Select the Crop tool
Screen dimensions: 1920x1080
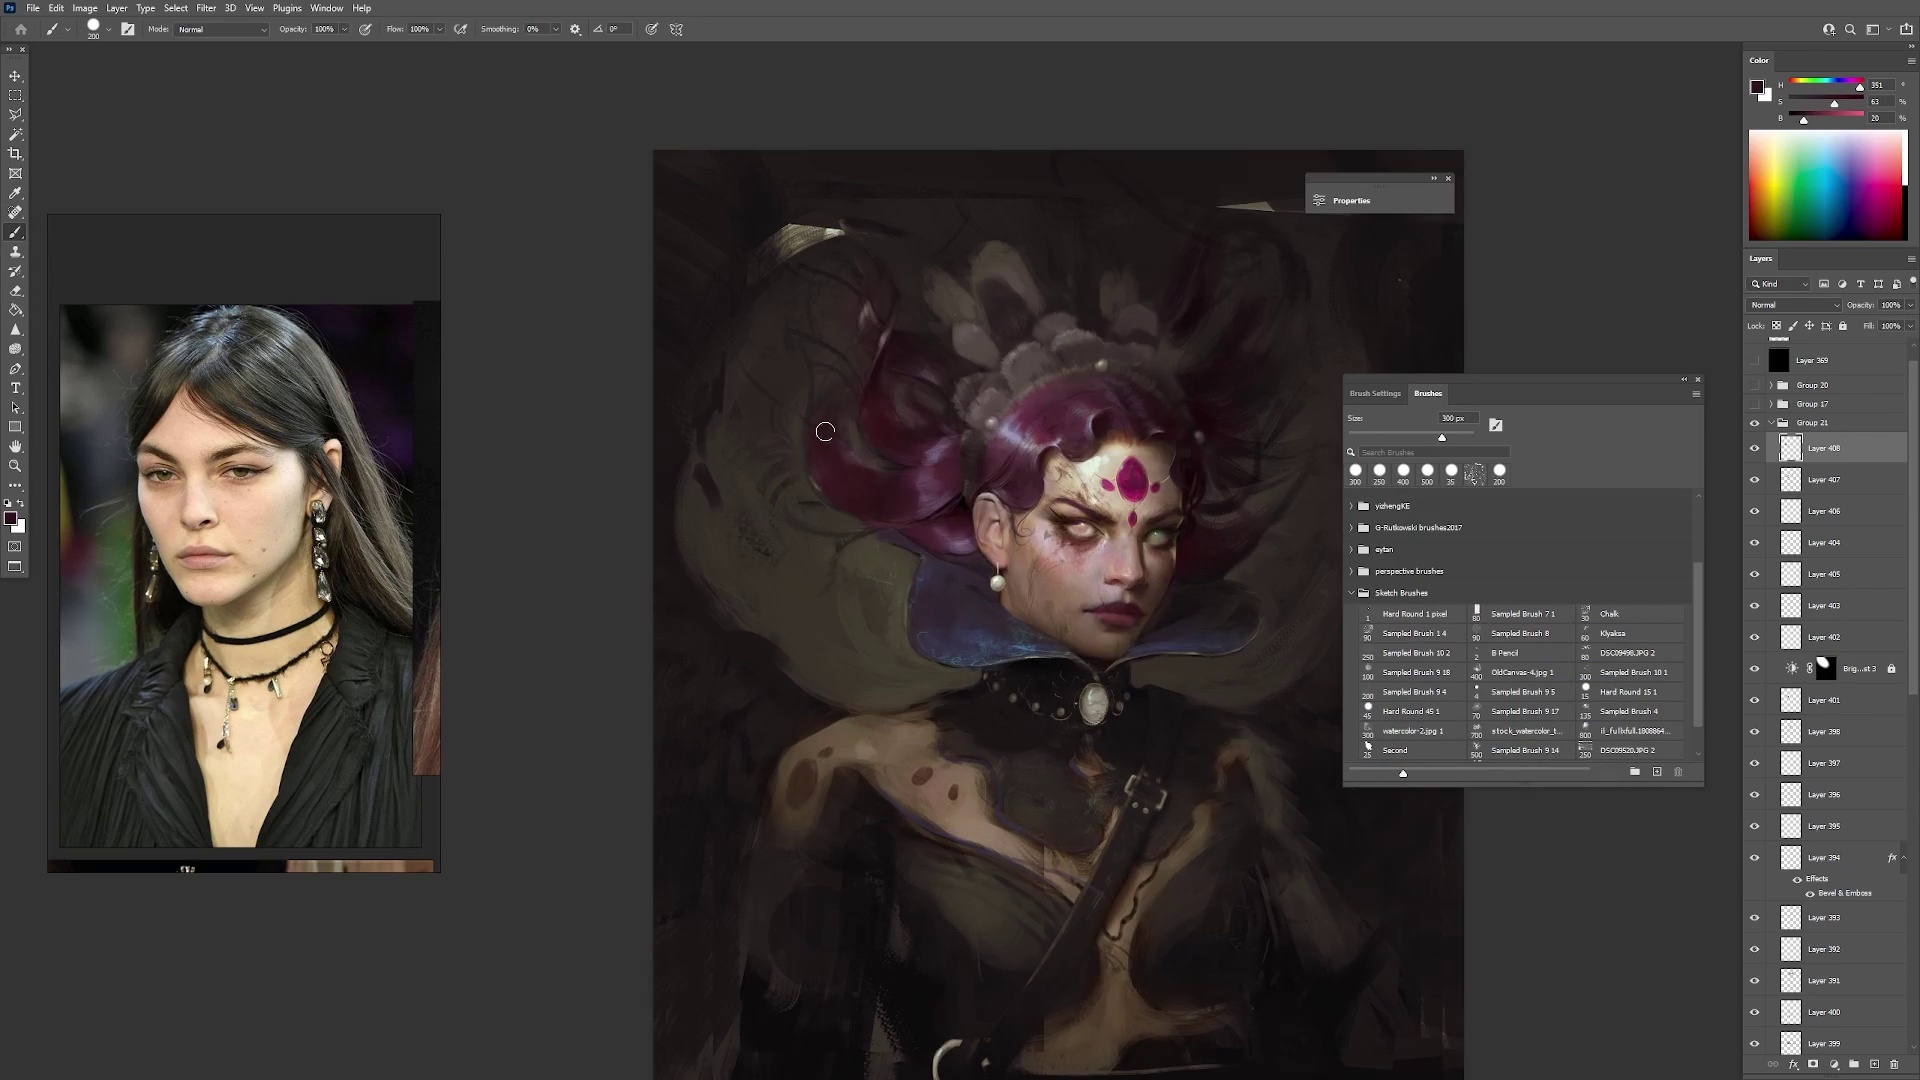[15, 154]
